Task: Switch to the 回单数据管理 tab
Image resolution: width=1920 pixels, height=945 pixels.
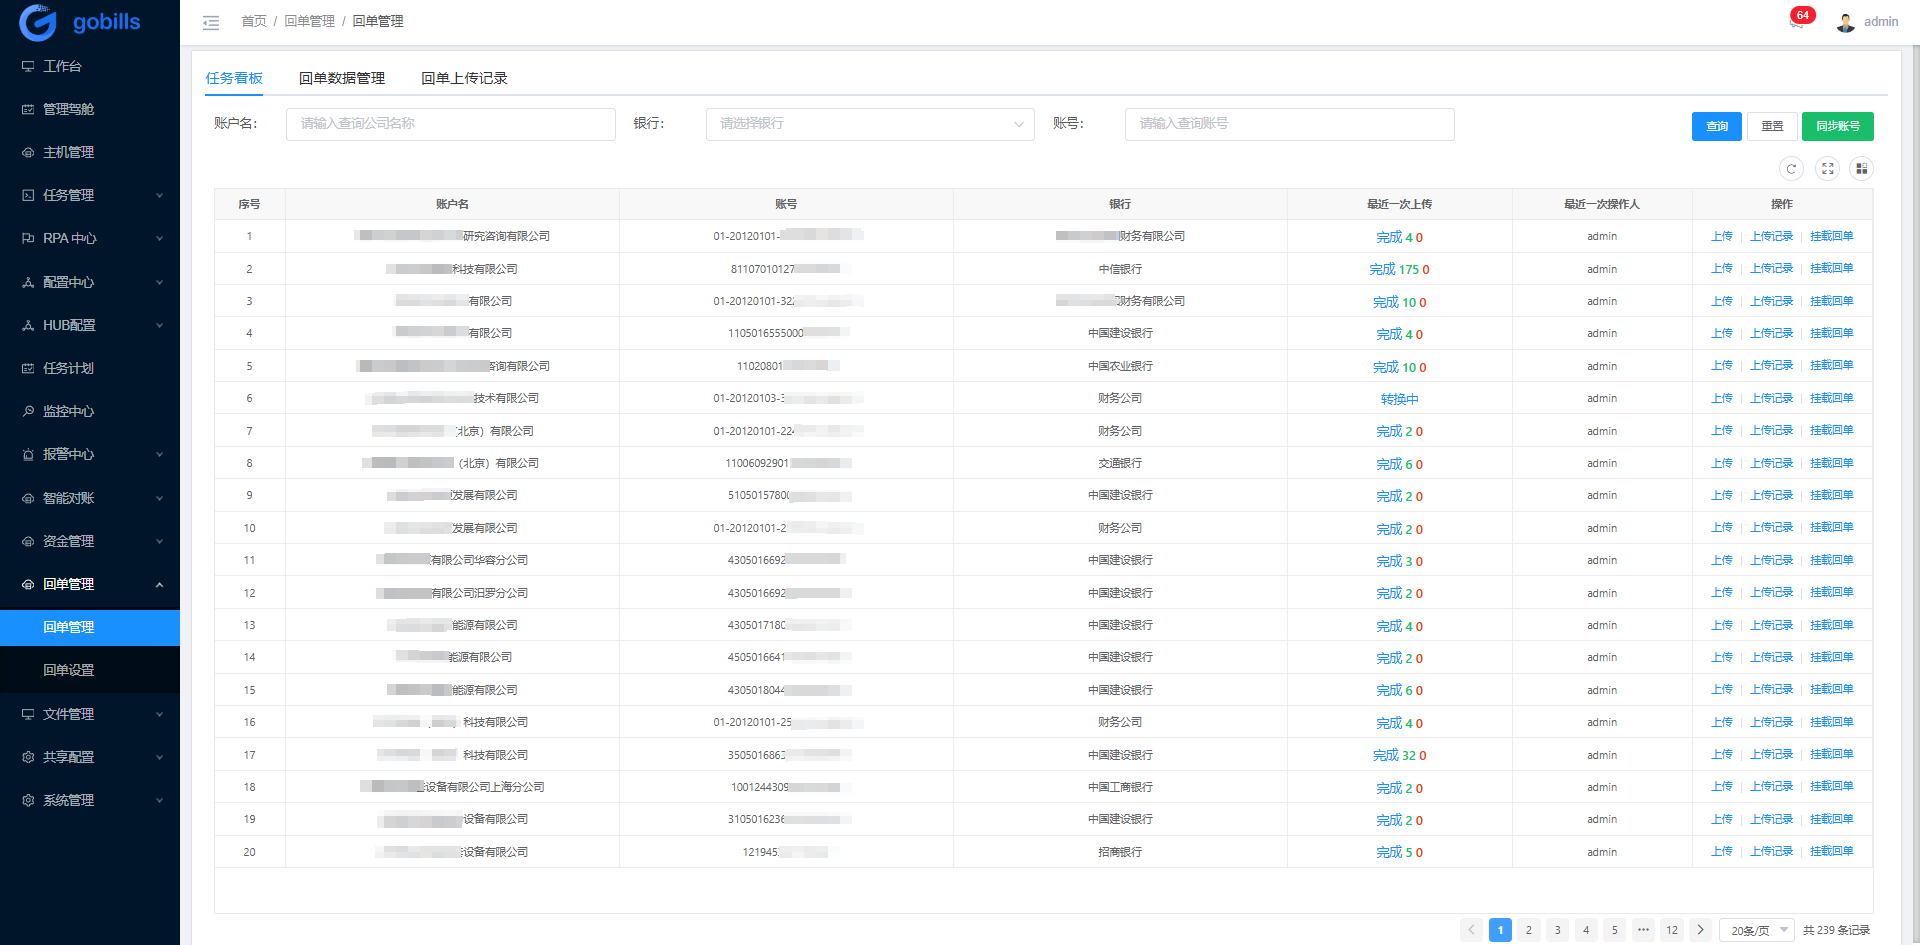Action: tap(341, 78)
